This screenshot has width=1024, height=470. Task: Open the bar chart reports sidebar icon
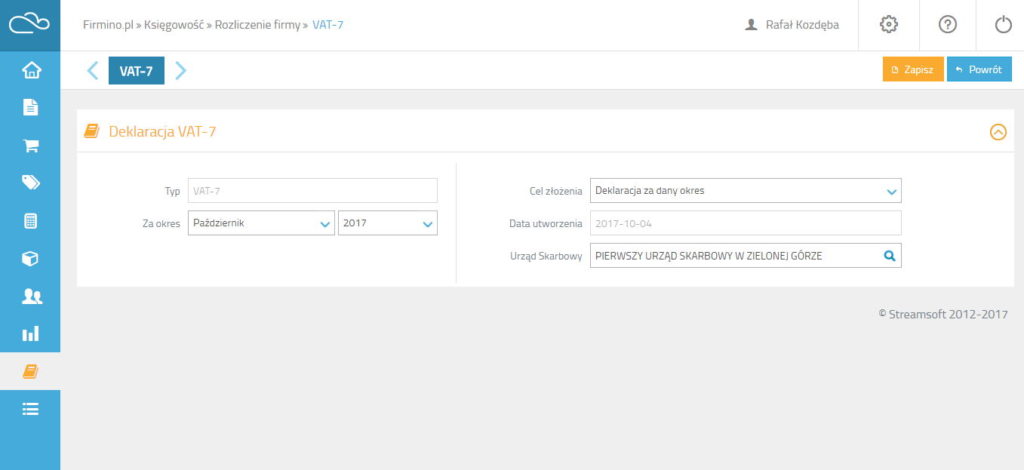click(x=31, y=334)
